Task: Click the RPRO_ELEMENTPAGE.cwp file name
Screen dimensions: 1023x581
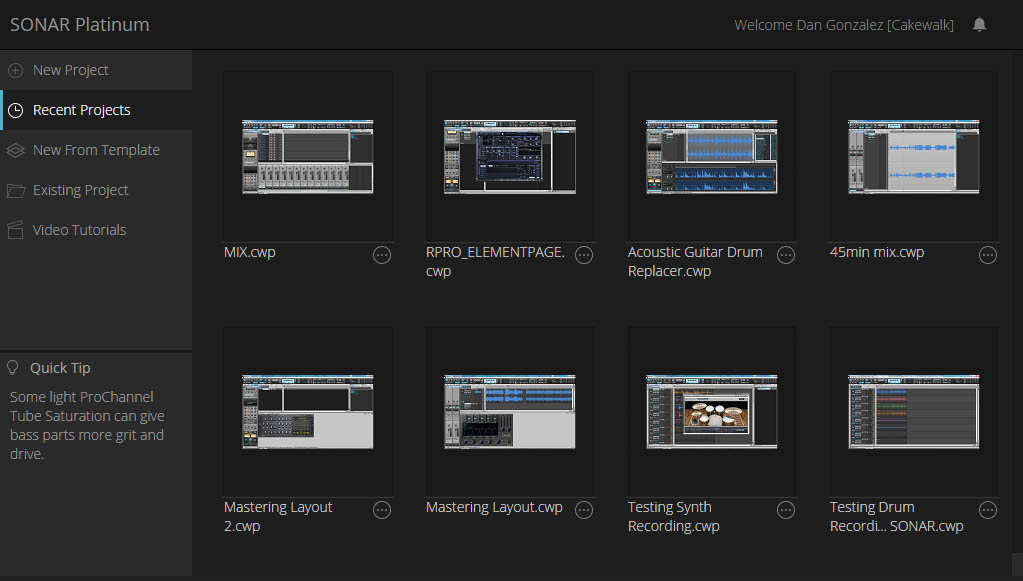Action: point(495,261)
